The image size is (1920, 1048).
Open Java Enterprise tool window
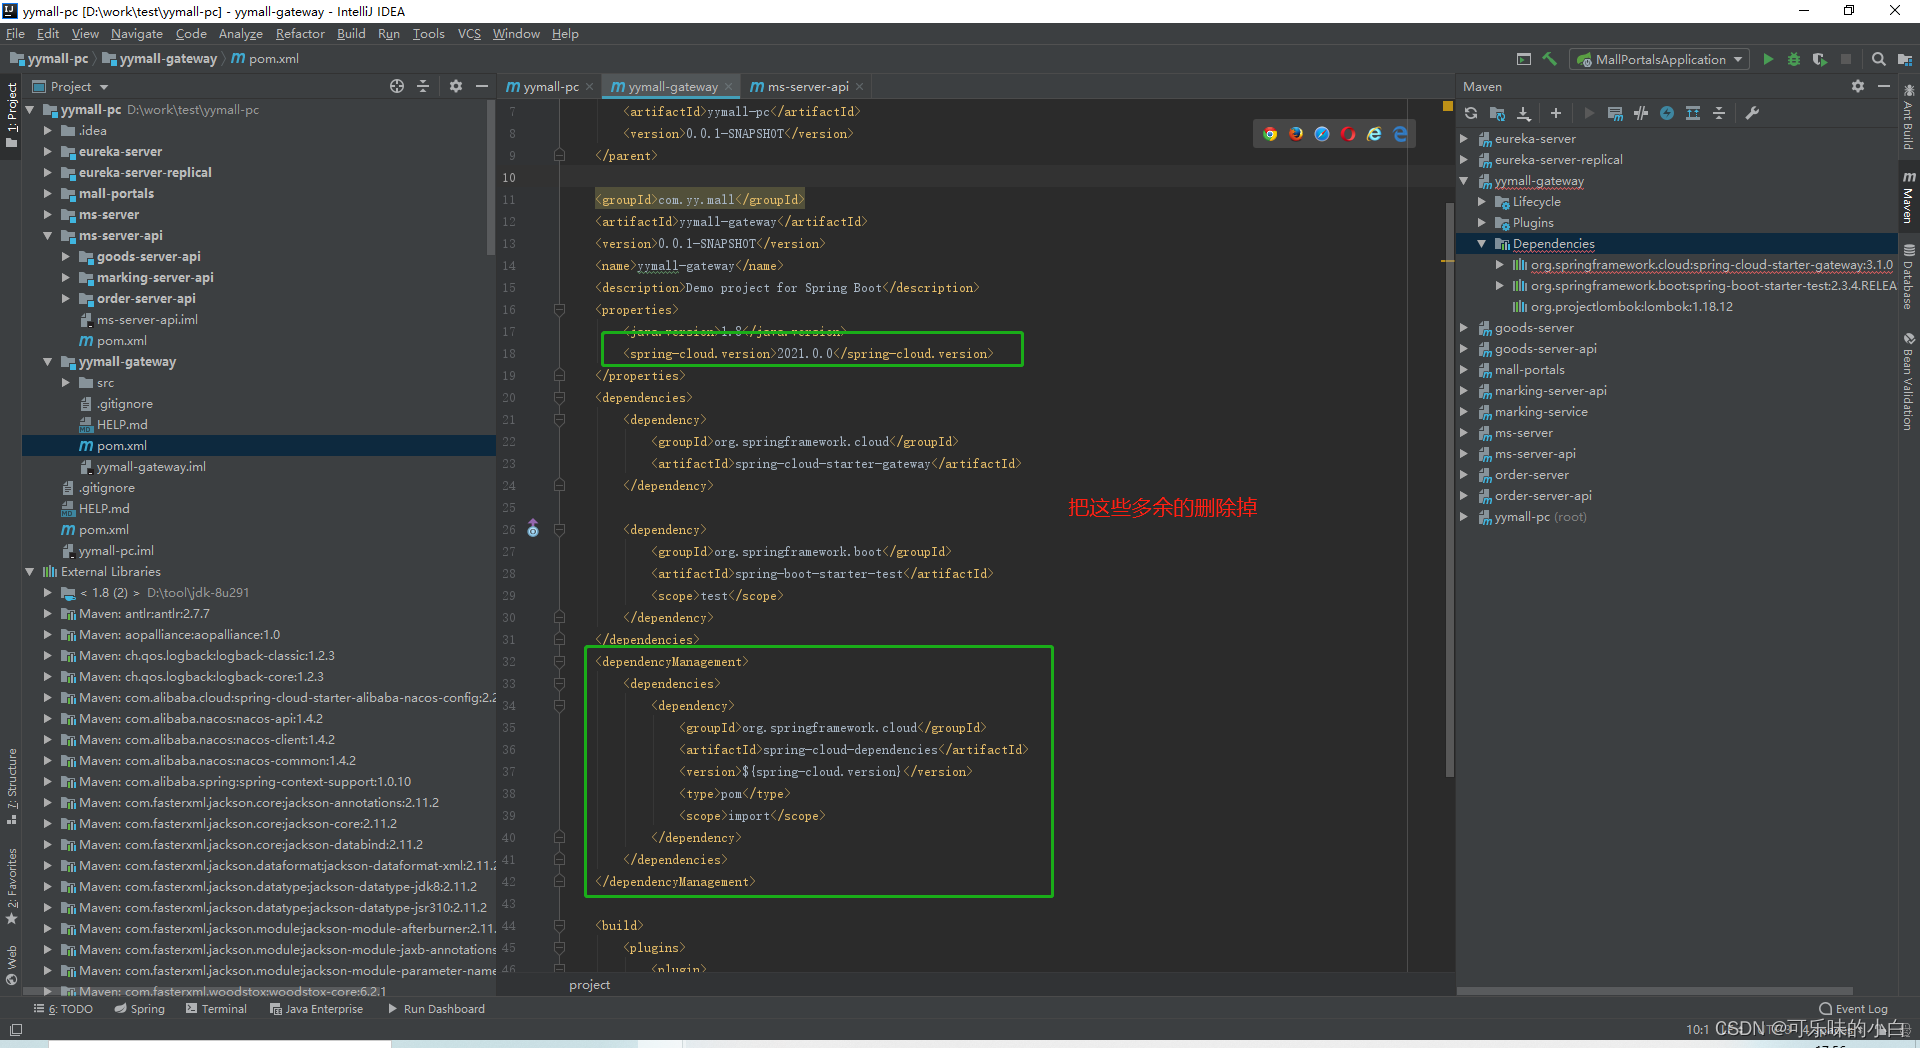point(316,1009)
